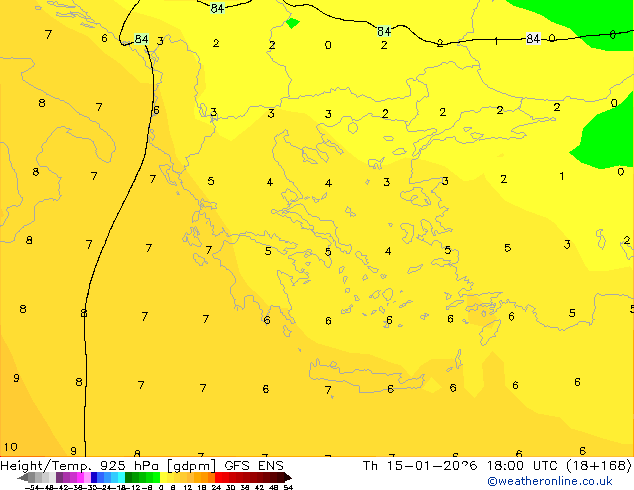Click the island of Crete outline
Viewport: 634px width, 490px height.
pos(366,374)
